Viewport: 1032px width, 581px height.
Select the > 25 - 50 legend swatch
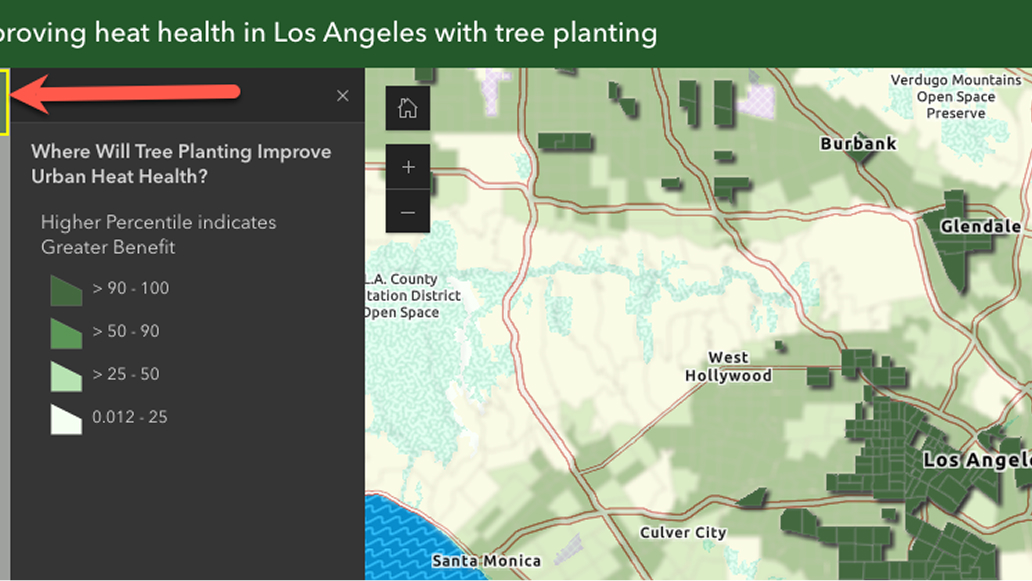(66, 376)
